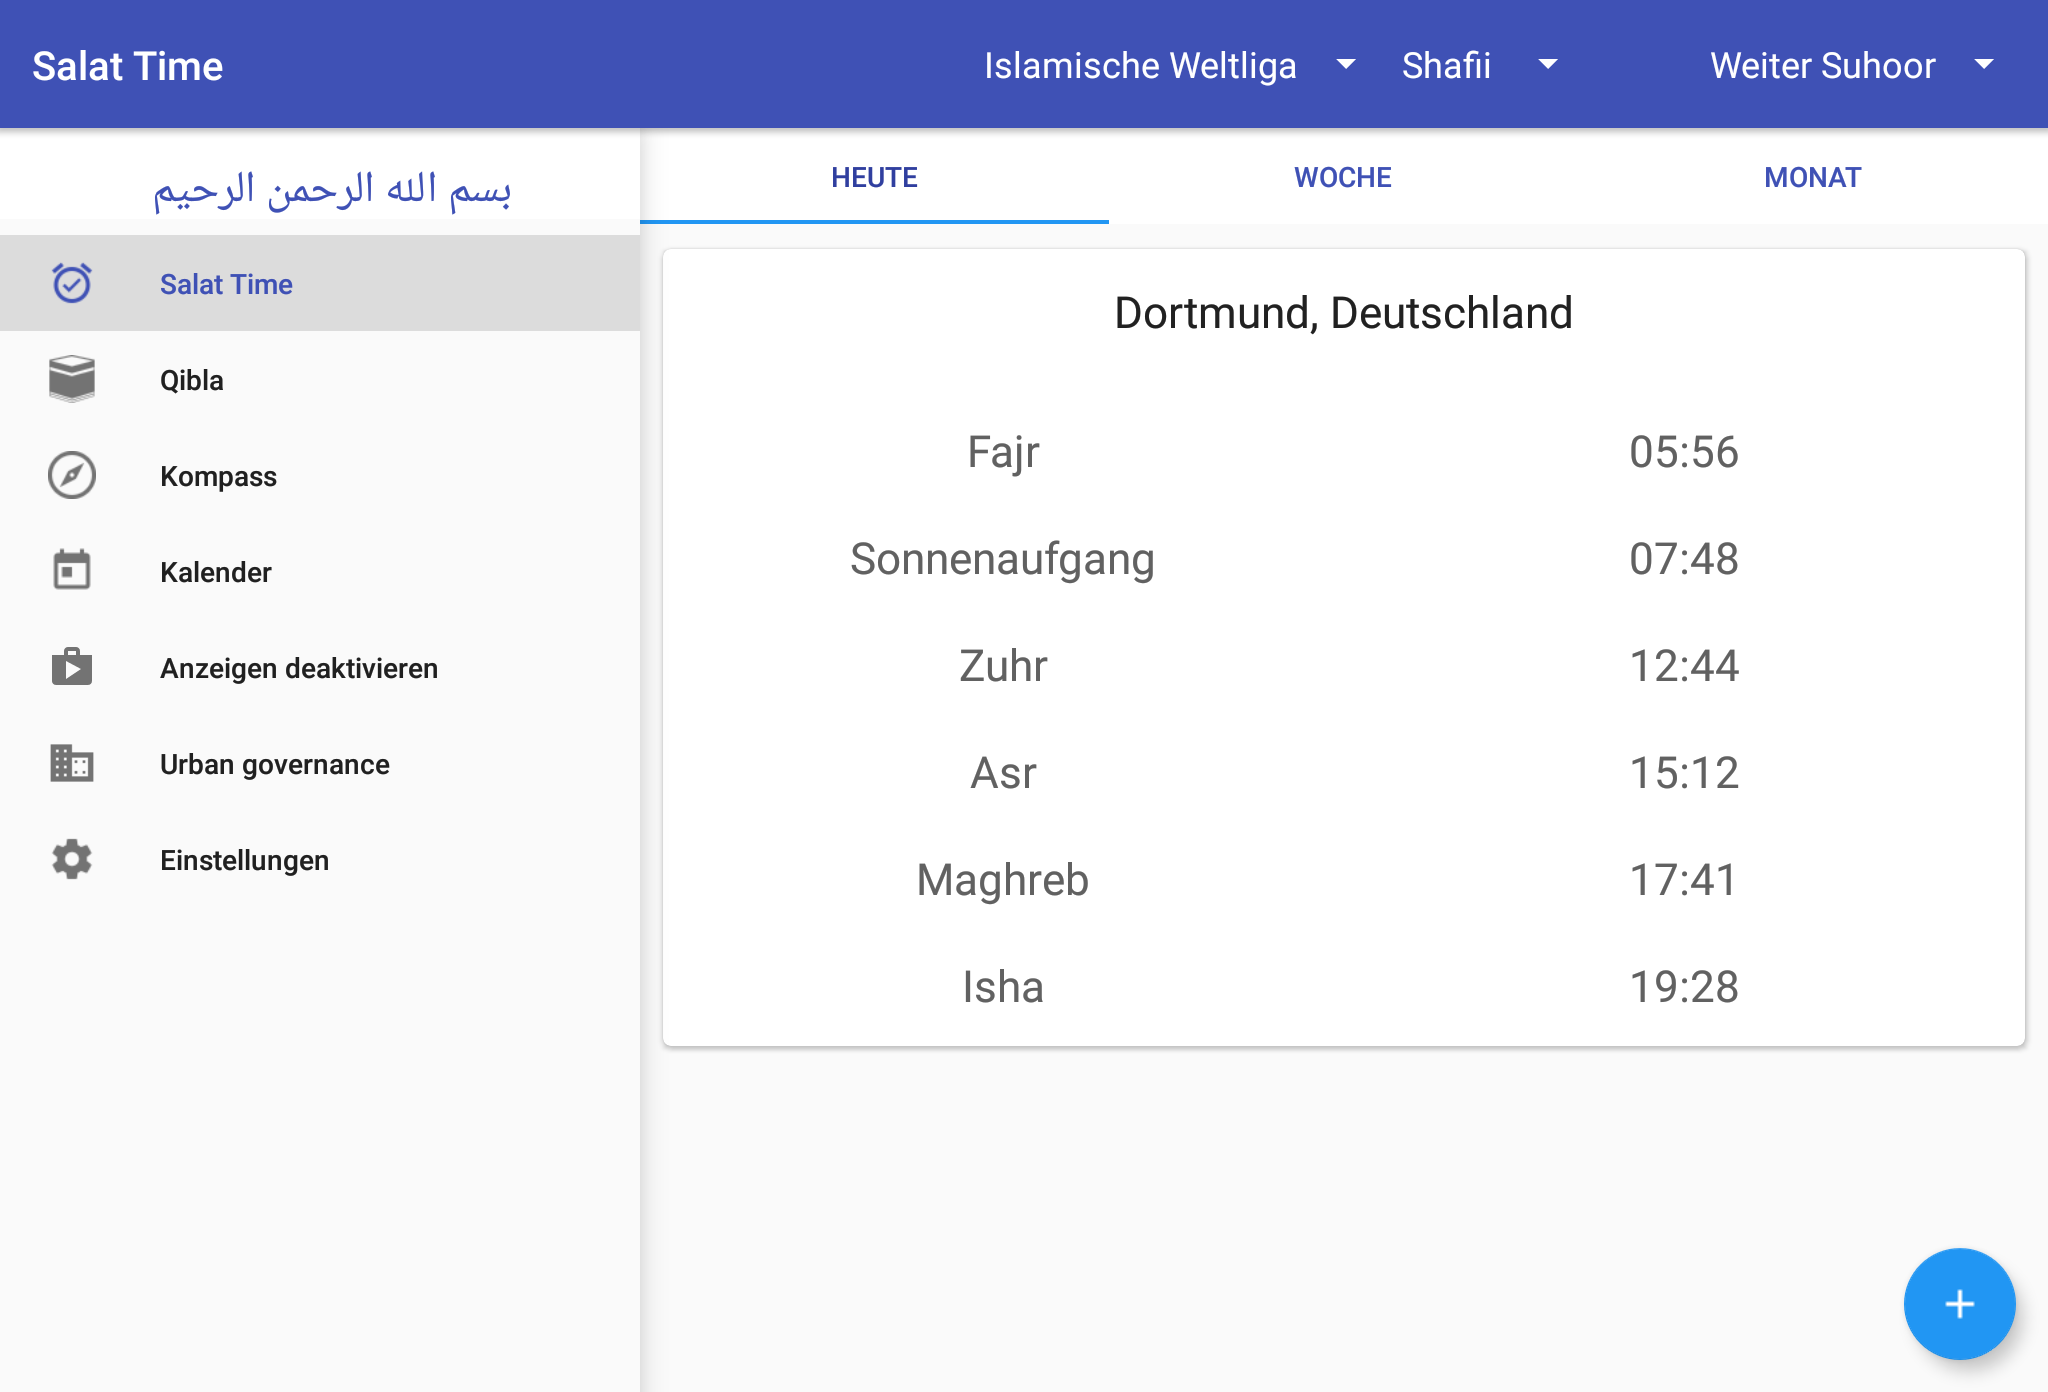Viewport: 2048px width, 1392px height.
Task: Click the Qibla Kaaba icon
Action: pos(72,379)
